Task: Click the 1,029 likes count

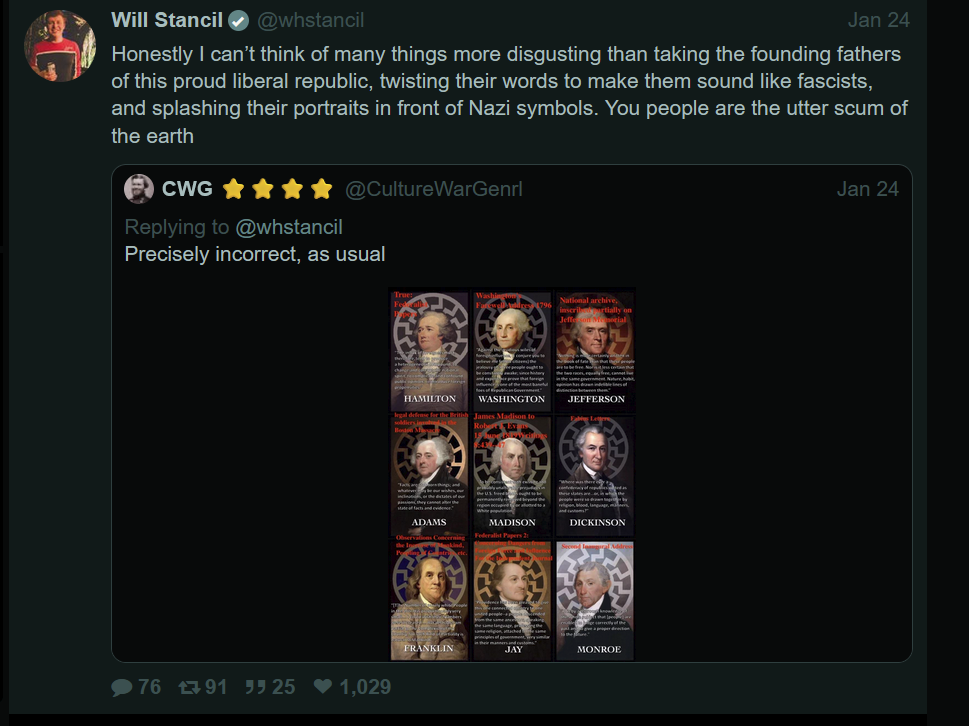Action: coord(365,687)
